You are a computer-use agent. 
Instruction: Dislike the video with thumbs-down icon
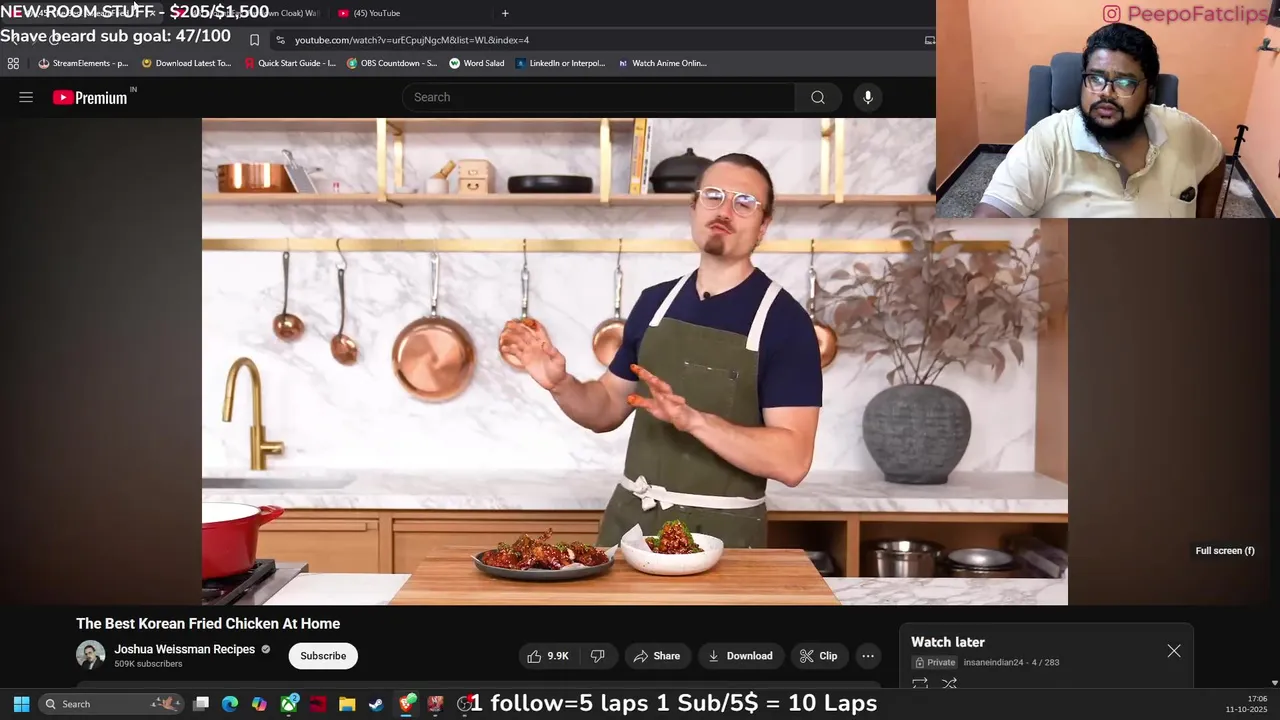pos(598,656)
